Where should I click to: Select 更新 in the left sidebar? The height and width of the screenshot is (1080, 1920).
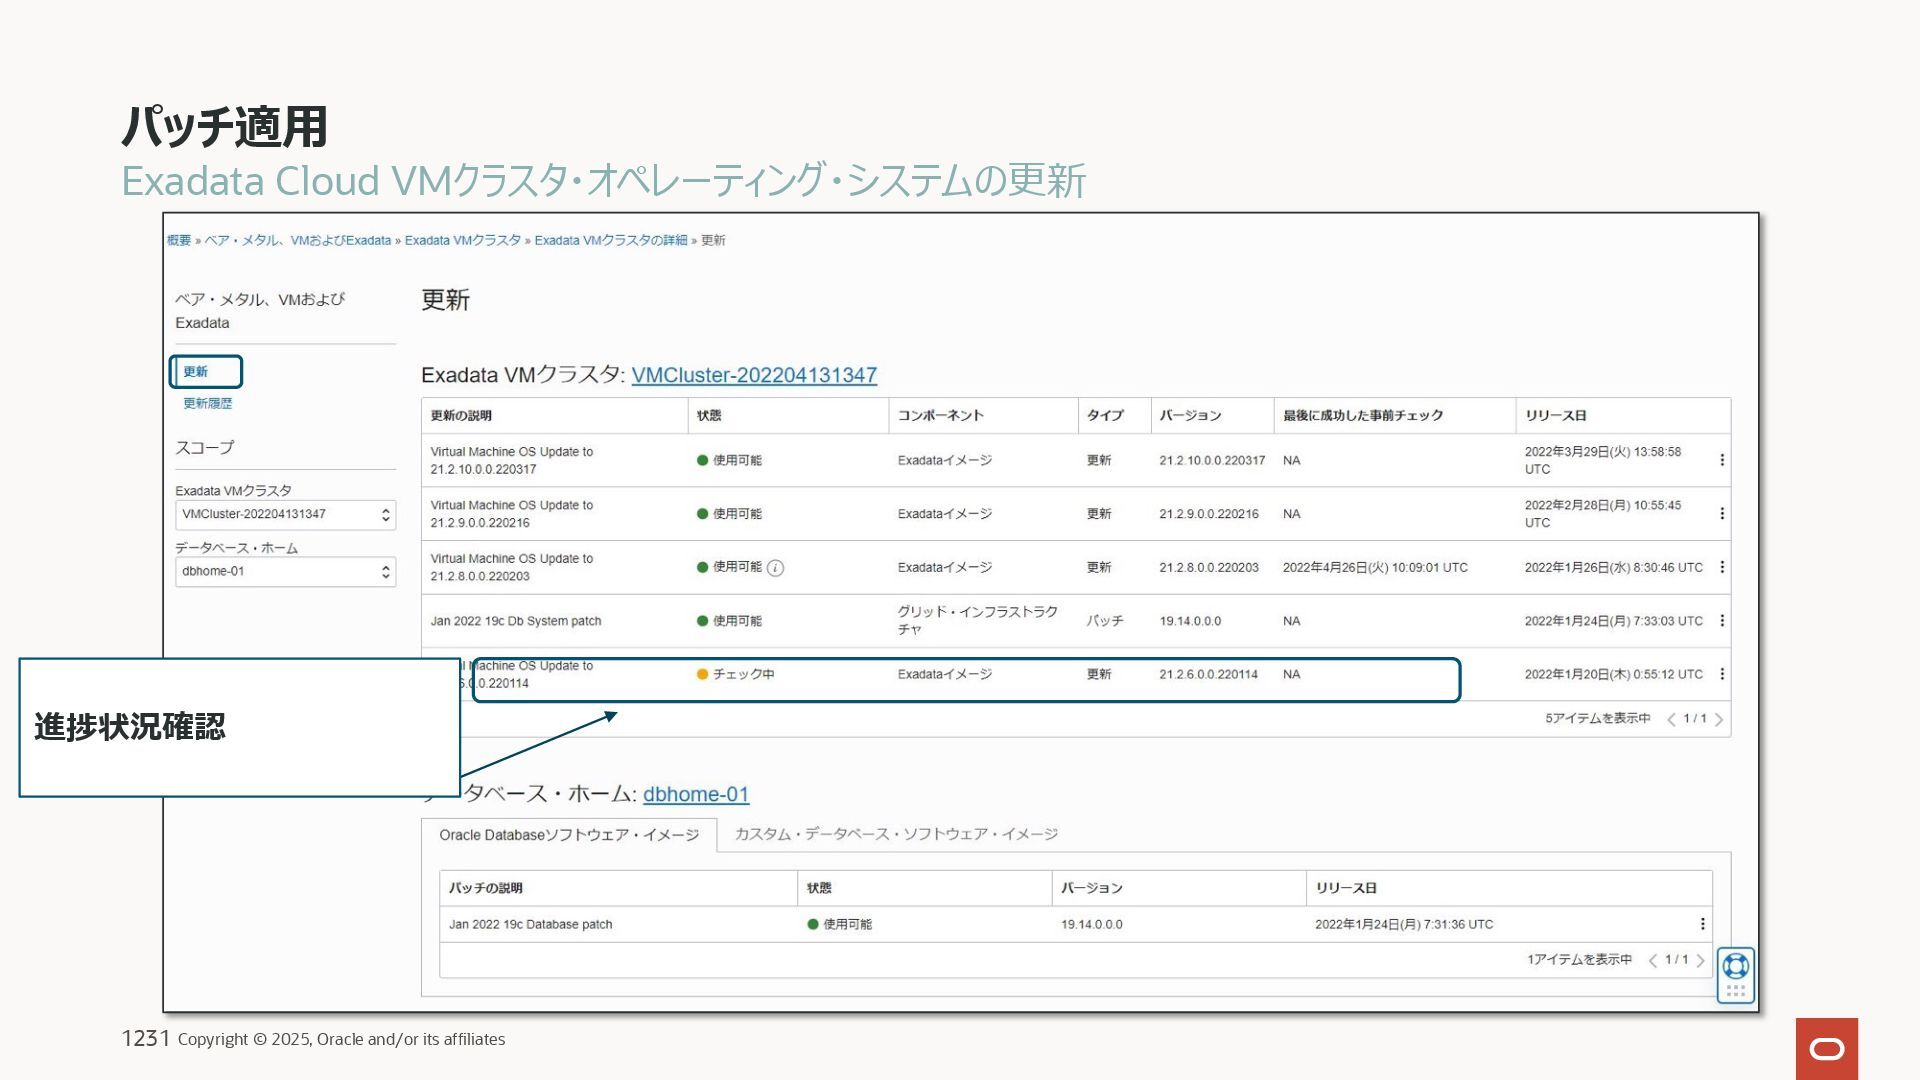coord(196,371)
